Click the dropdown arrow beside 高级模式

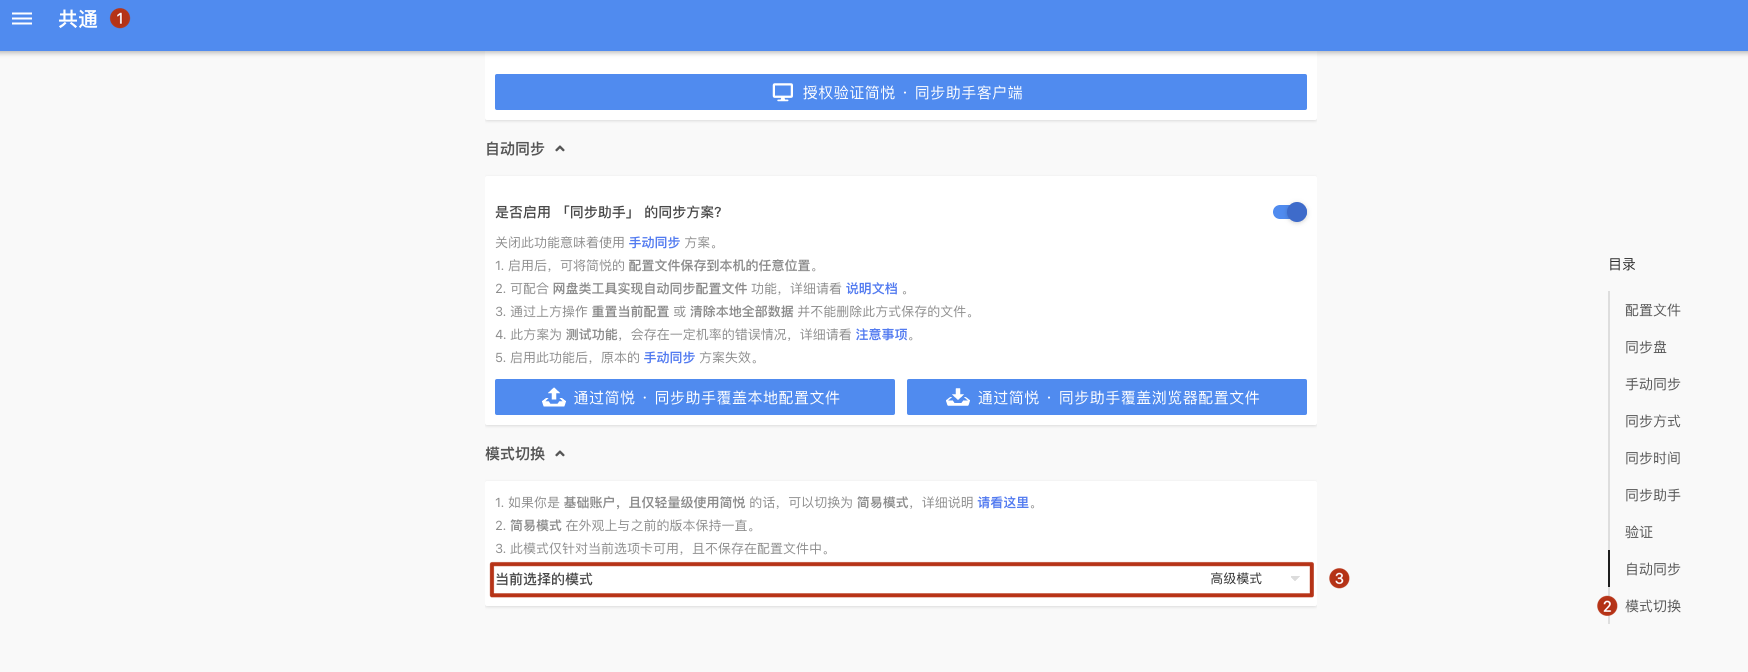coord(1295,579)
